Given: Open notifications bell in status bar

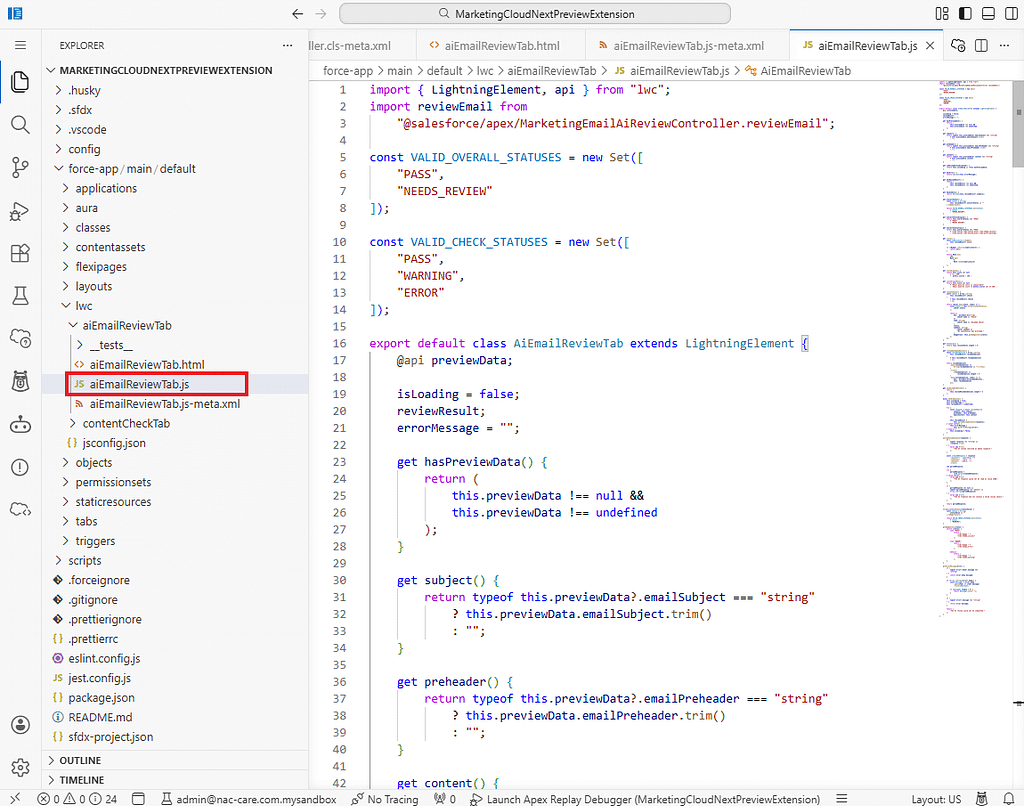Looking at the screenshot, I should [x=1008, y=798].
